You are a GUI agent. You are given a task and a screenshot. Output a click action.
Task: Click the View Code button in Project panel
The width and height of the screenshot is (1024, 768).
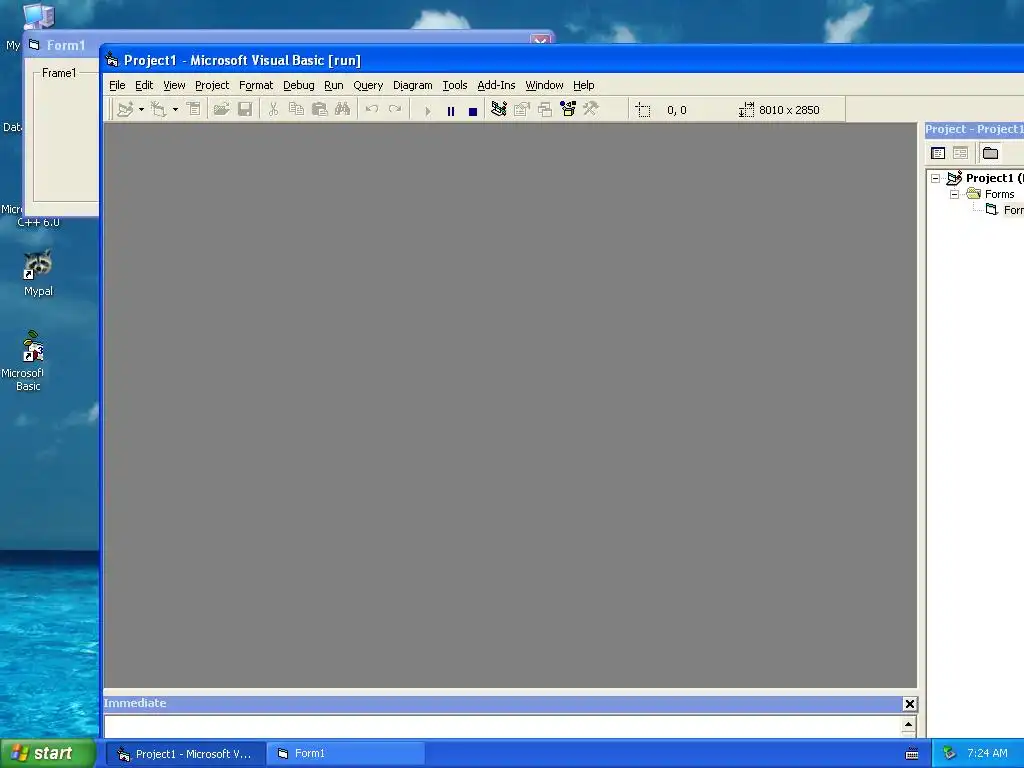click(938, 153)
